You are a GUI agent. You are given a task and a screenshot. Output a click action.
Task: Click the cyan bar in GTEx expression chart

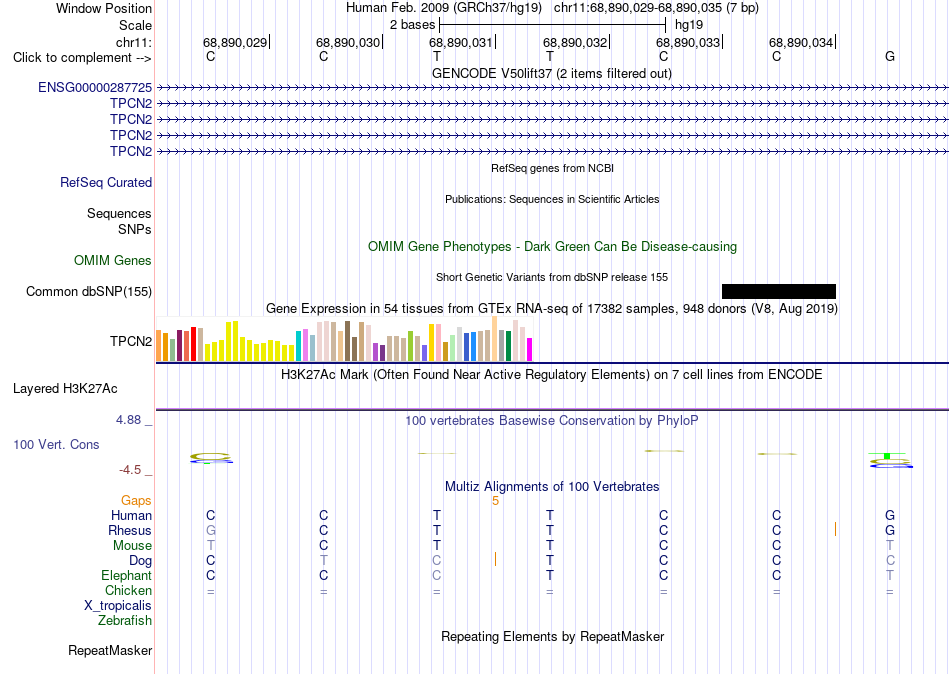click(299, 346)
